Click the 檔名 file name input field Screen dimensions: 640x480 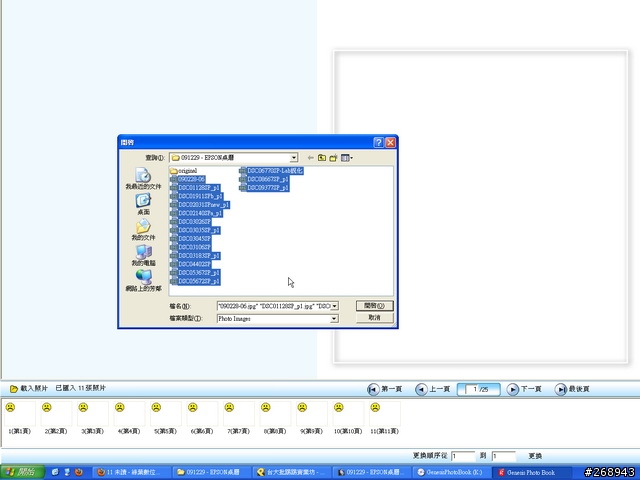pyautogui.click(x=273, y=306)
